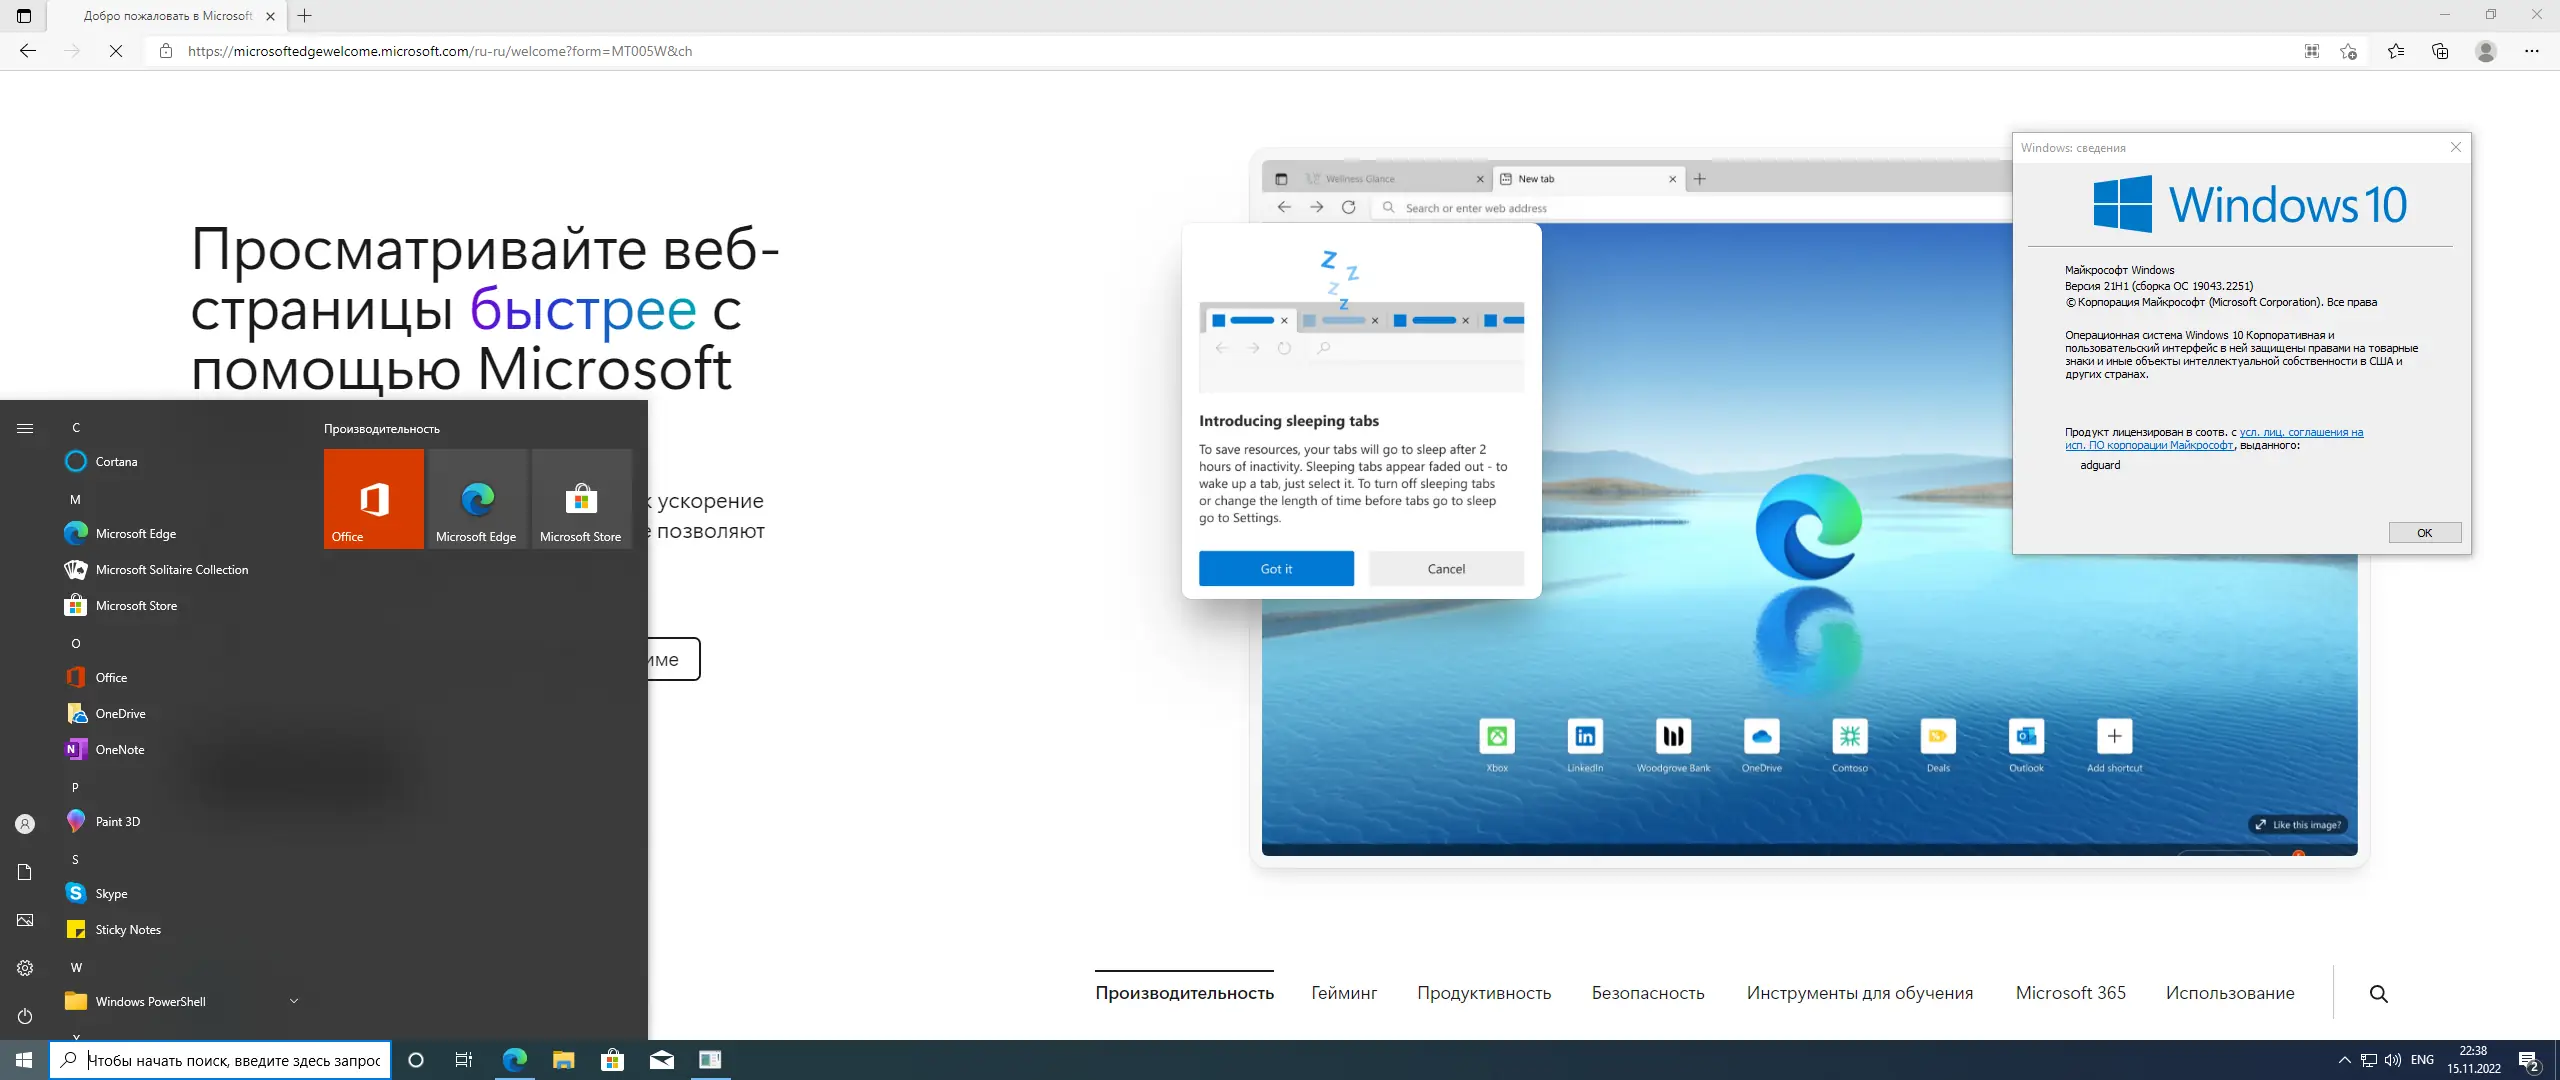2560x1080 pixels.
Task: Open Power options in Start menu
Action: tap(25, 1016)
